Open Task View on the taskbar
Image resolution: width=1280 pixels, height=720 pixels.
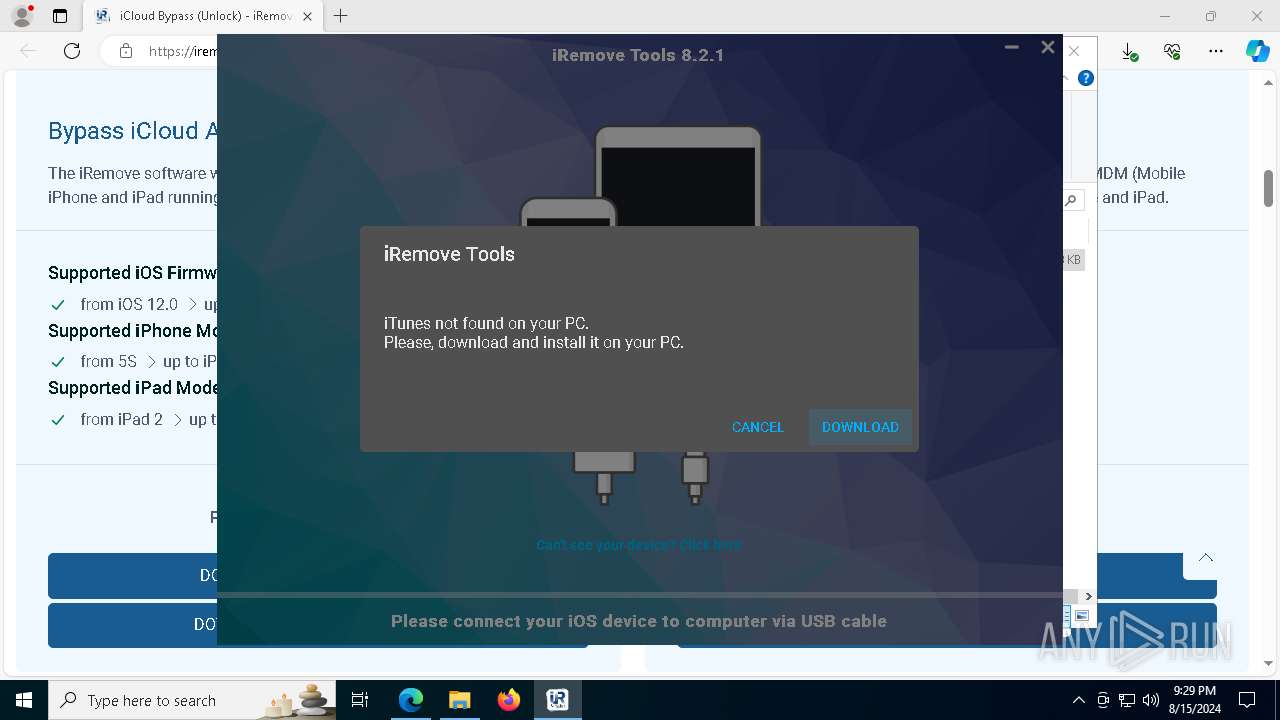click(360, 700)
